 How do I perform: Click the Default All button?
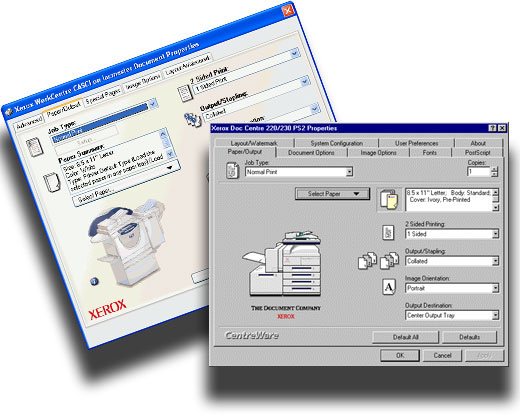(405, 337)
